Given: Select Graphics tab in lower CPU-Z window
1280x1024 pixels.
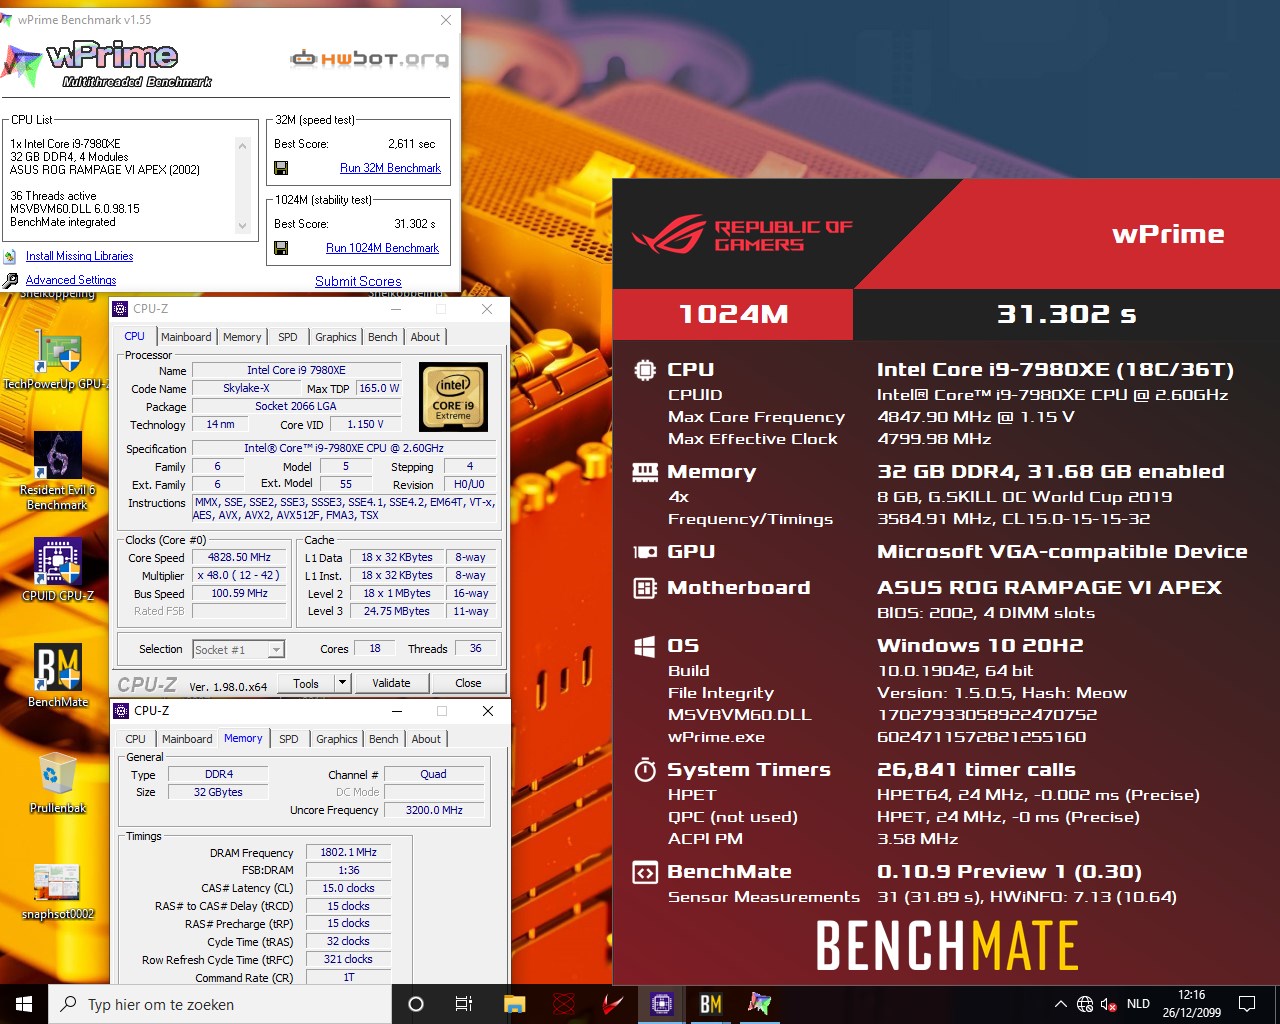Looking at the screenshot, I should point(337,739).
